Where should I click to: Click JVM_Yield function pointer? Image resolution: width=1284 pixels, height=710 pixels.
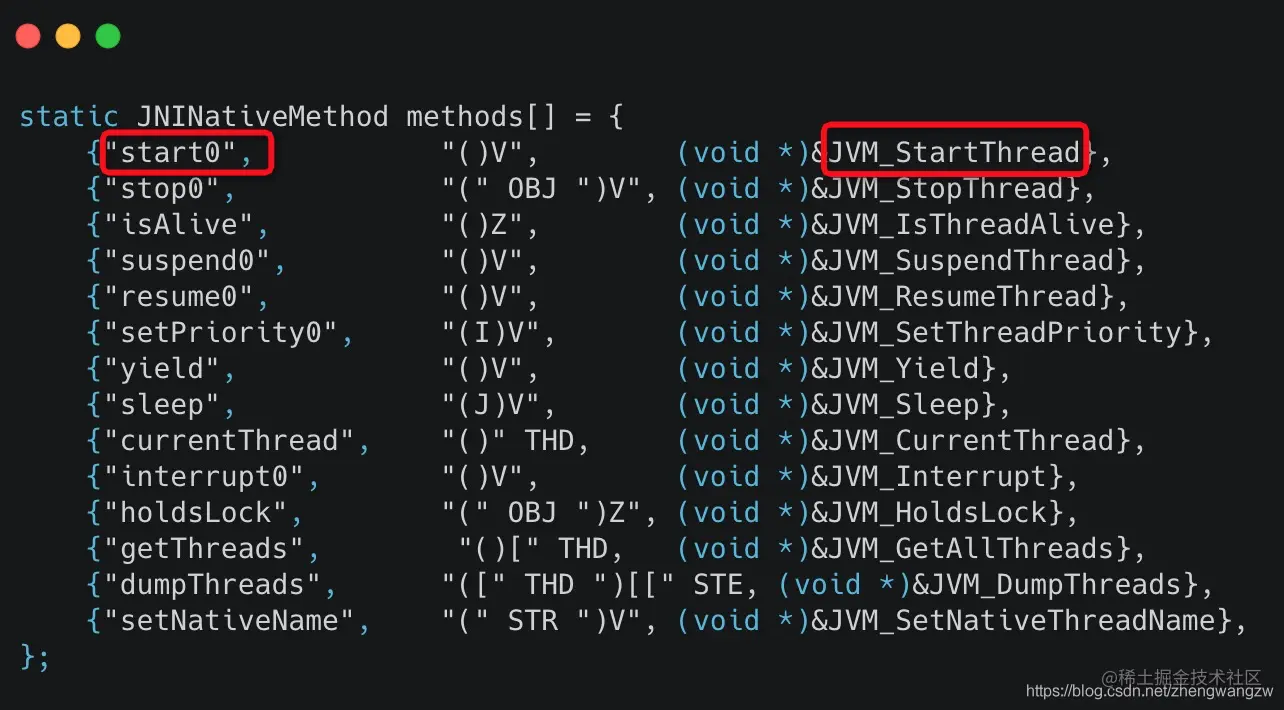(x=904, y=369)
